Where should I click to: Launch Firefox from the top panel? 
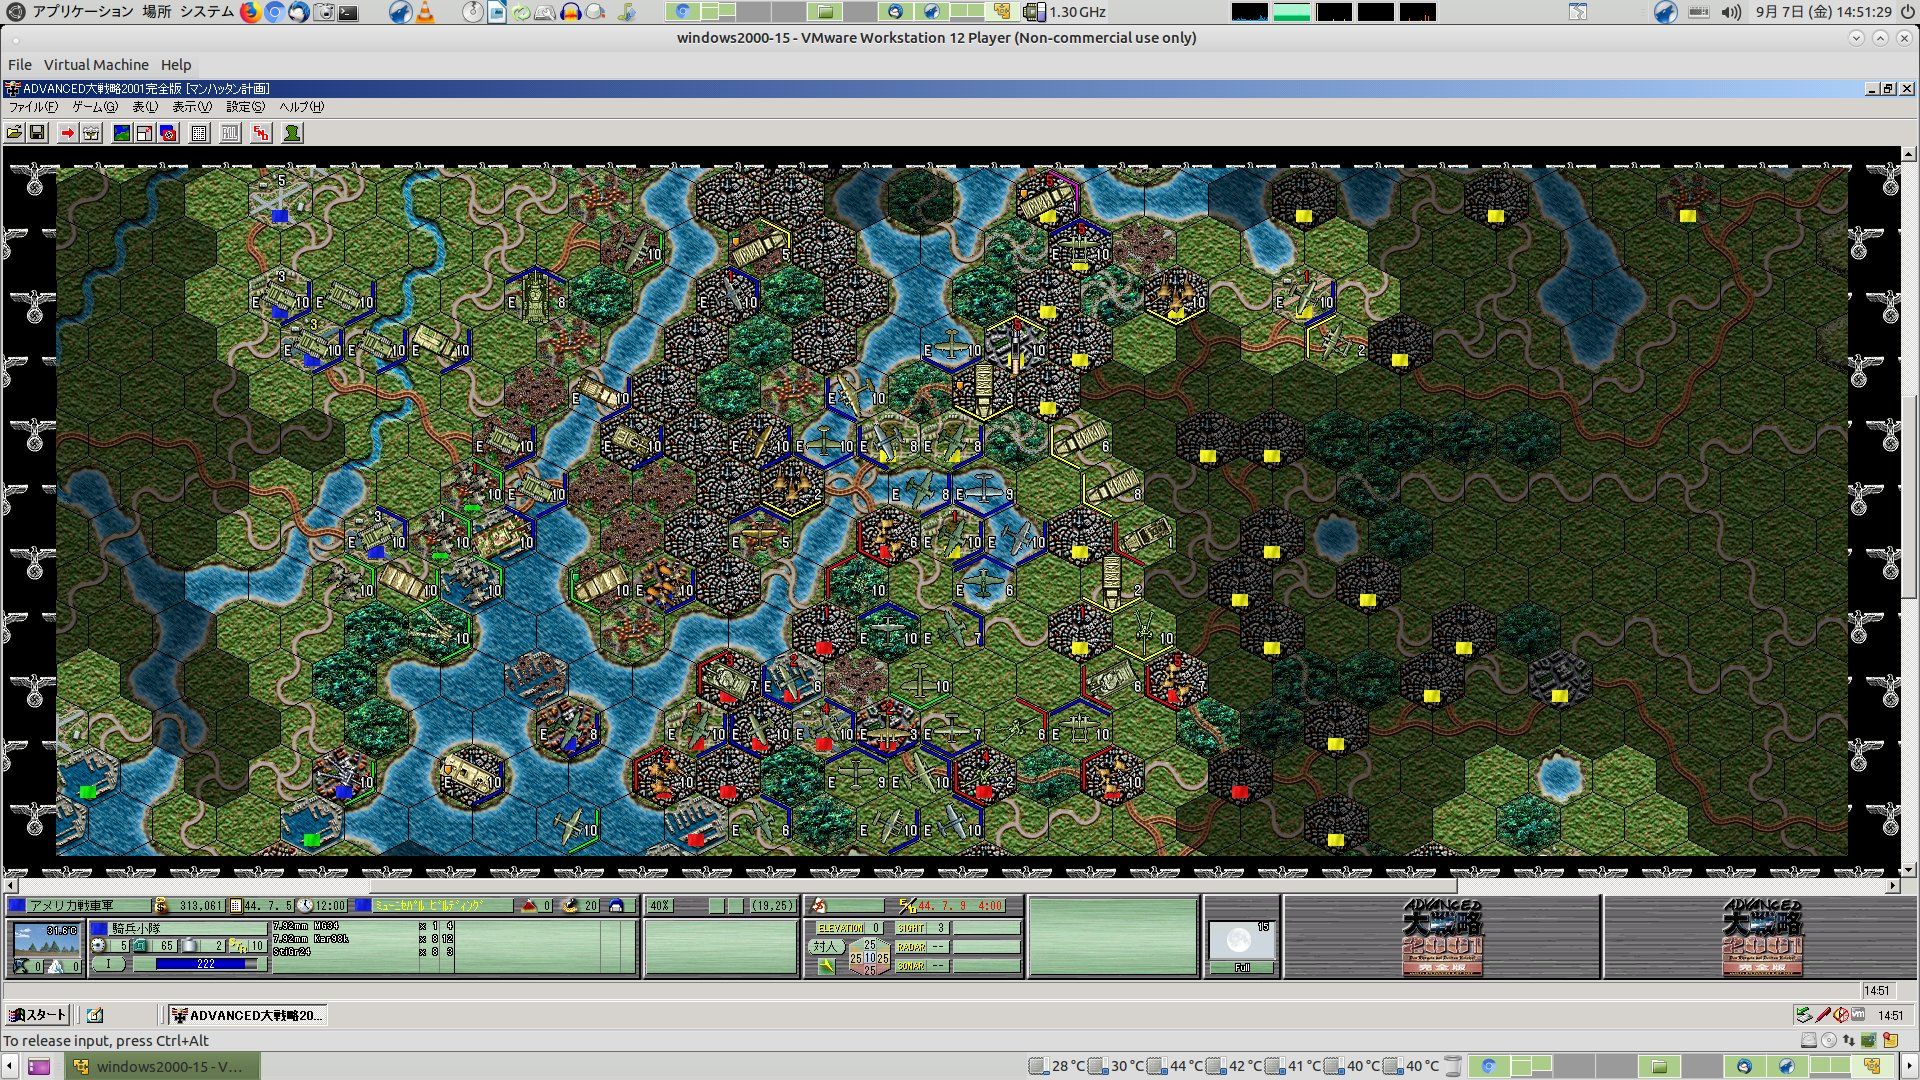pyautogui.click(x=250, y=12)
